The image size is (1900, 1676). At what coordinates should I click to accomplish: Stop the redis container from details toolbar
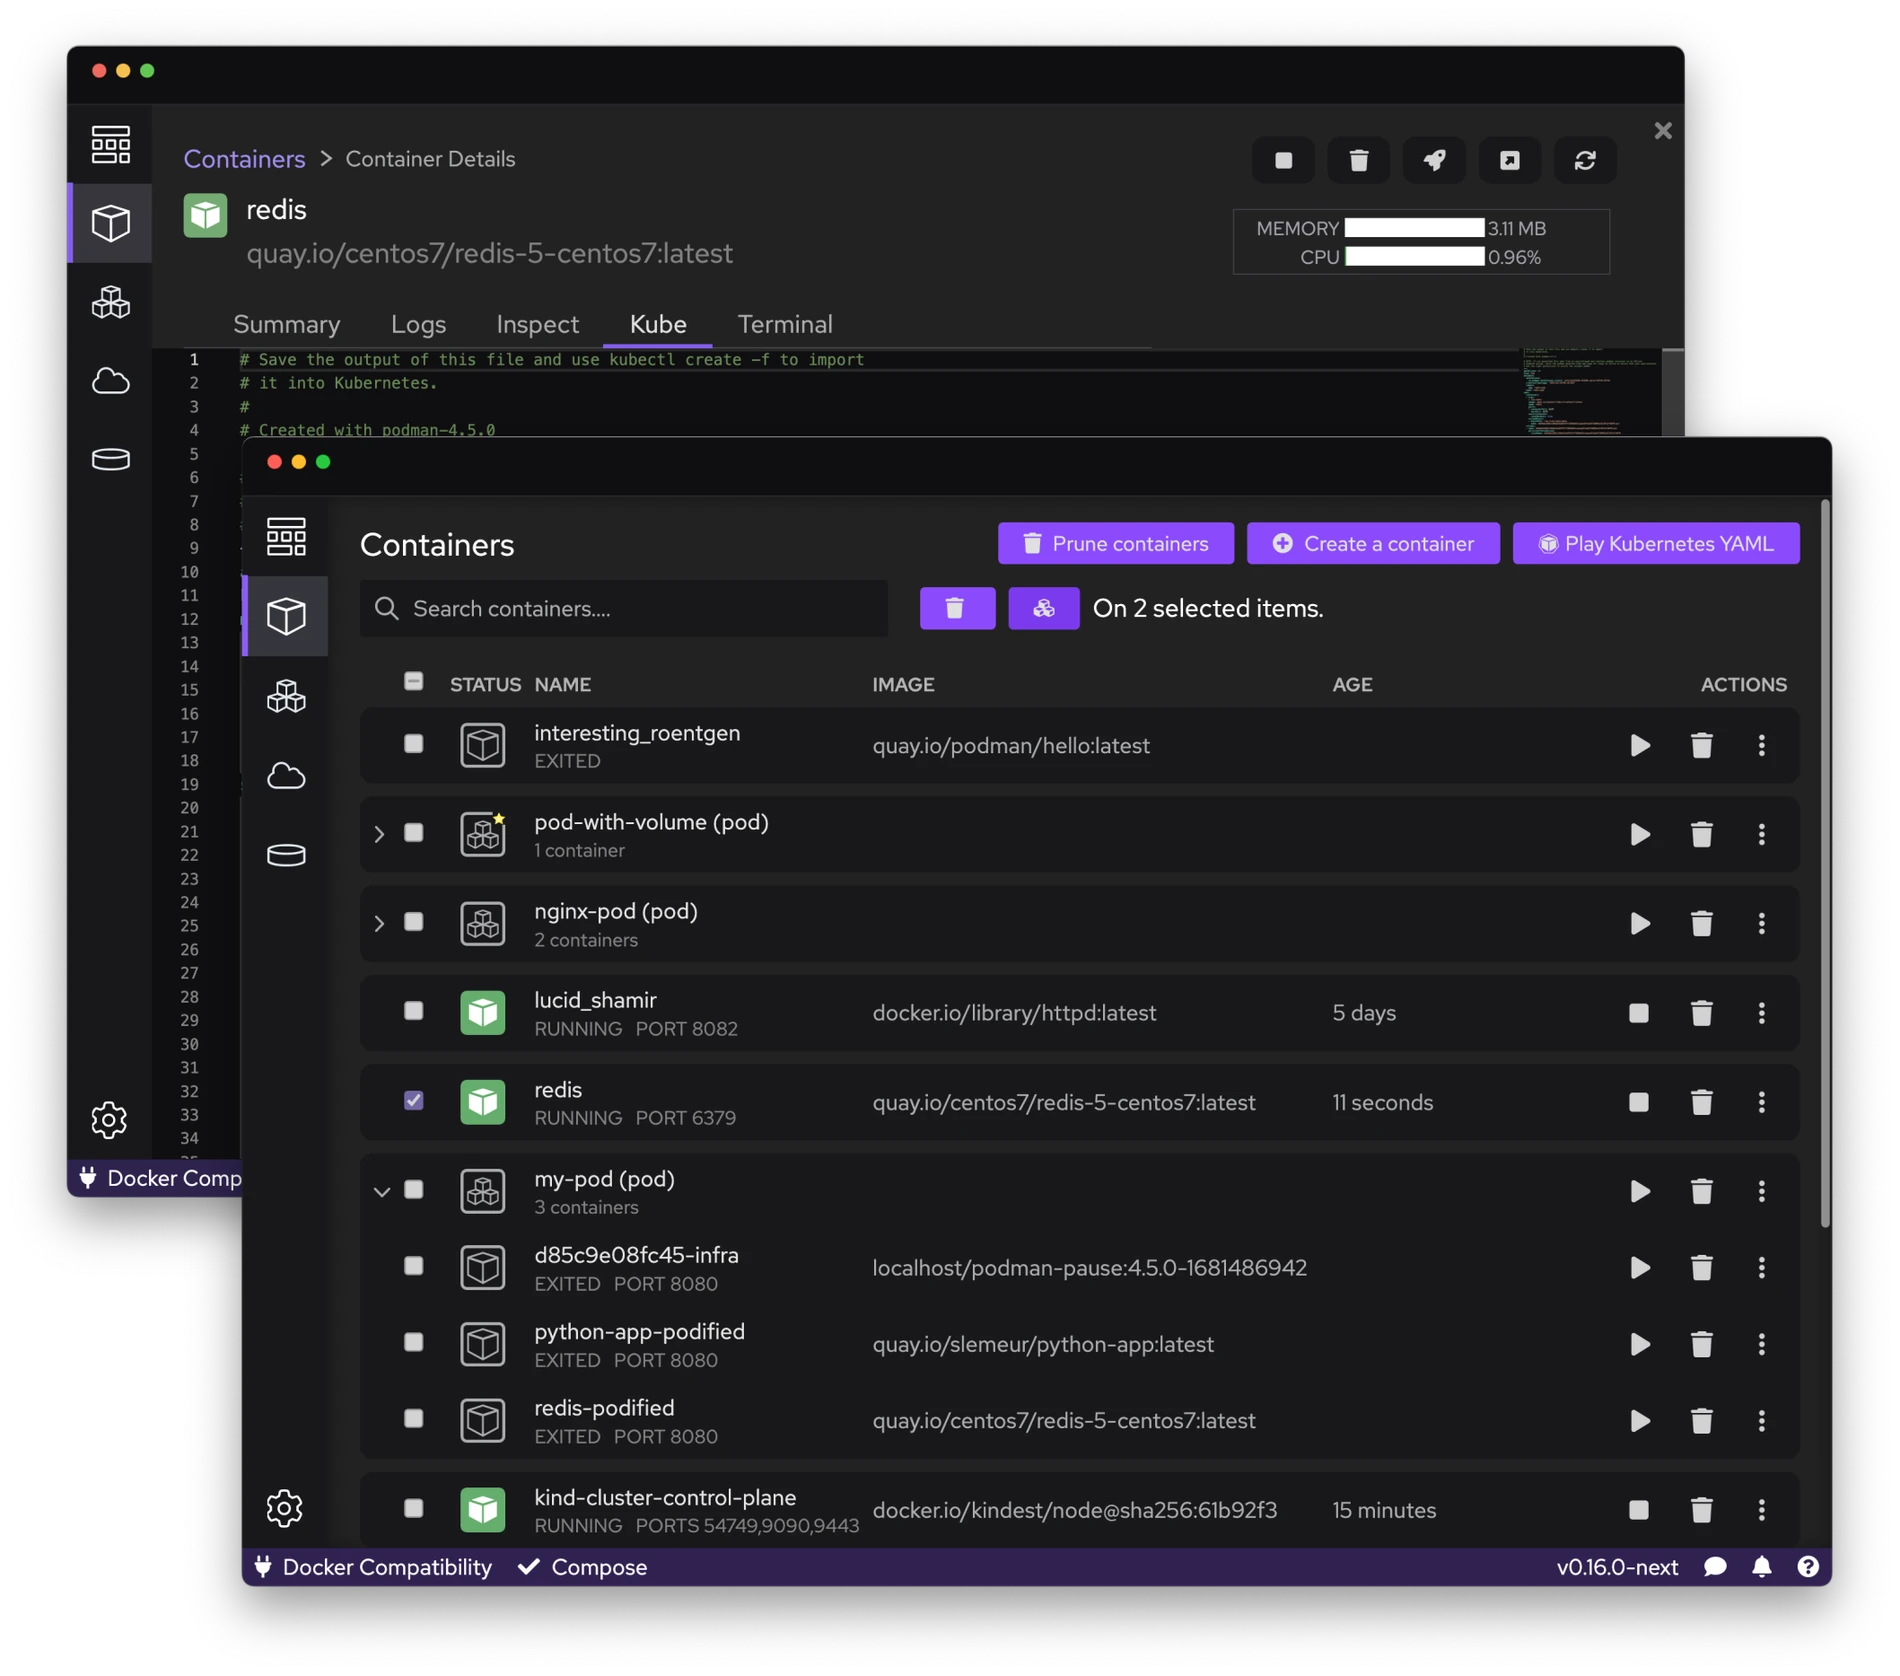pyautogui.click(x=1283, y=160)
